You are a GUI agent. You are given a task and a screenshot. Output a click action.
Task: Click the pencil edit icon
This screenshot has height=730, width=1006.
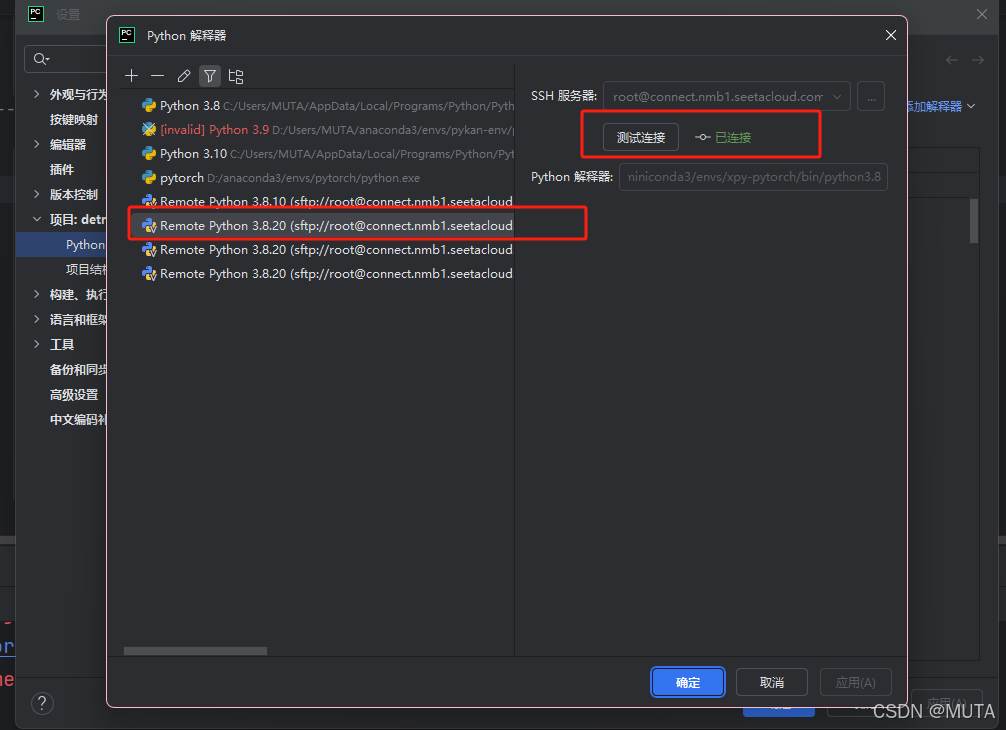click(x=183, y=76)
